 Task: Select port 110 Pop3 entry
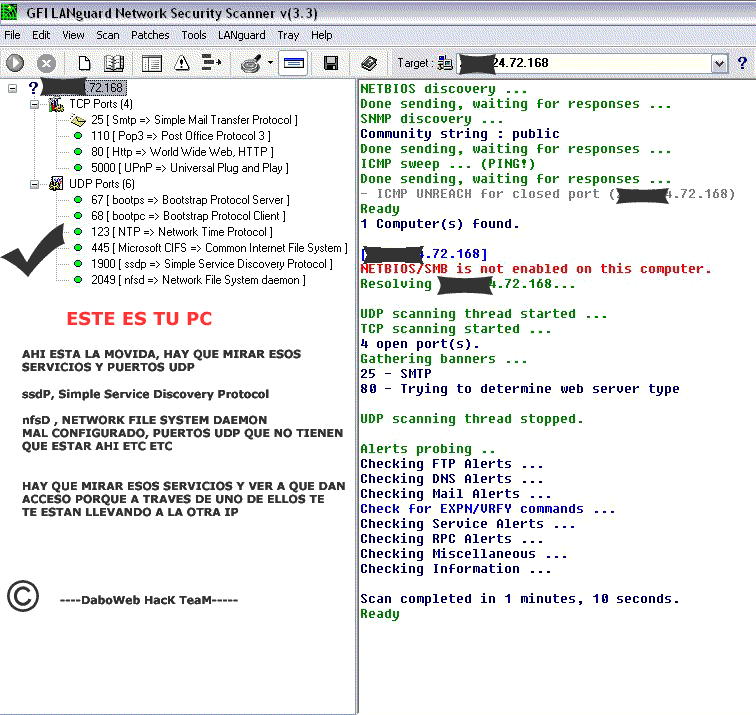pyautogui.click(x=181, y=136)
